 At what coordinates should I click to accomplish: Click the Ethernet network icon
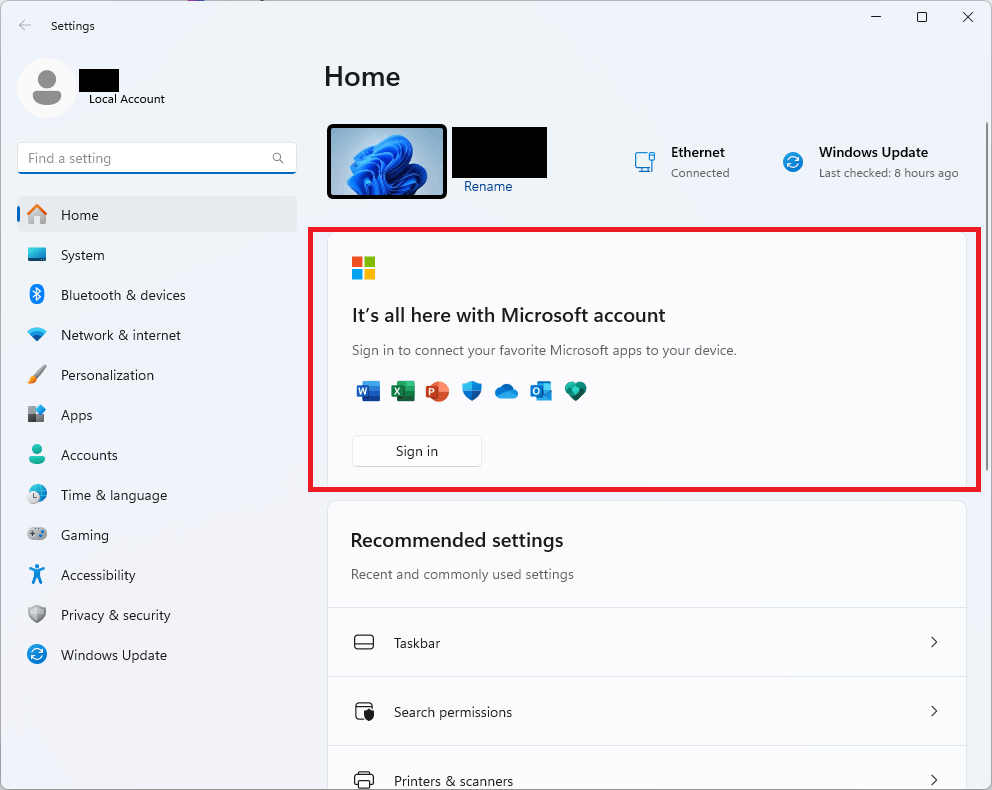tap(645, 162)
